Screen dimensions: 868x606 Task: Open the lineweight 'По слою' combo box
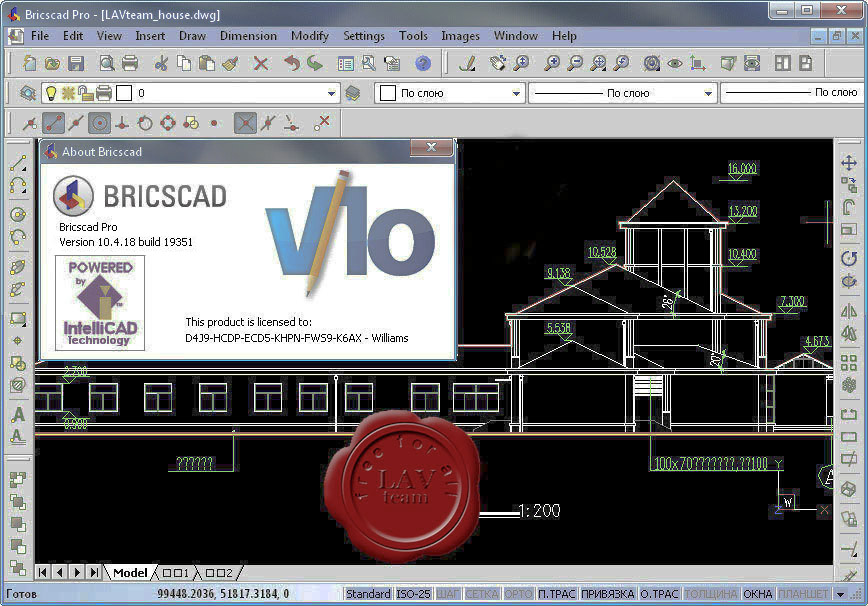point(793,92)
